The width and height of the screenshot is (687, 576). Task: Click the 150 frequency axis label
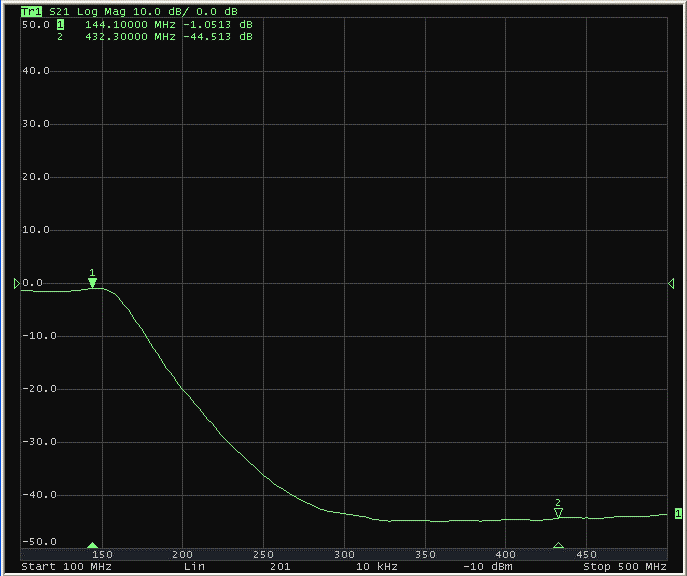(102, 555)
